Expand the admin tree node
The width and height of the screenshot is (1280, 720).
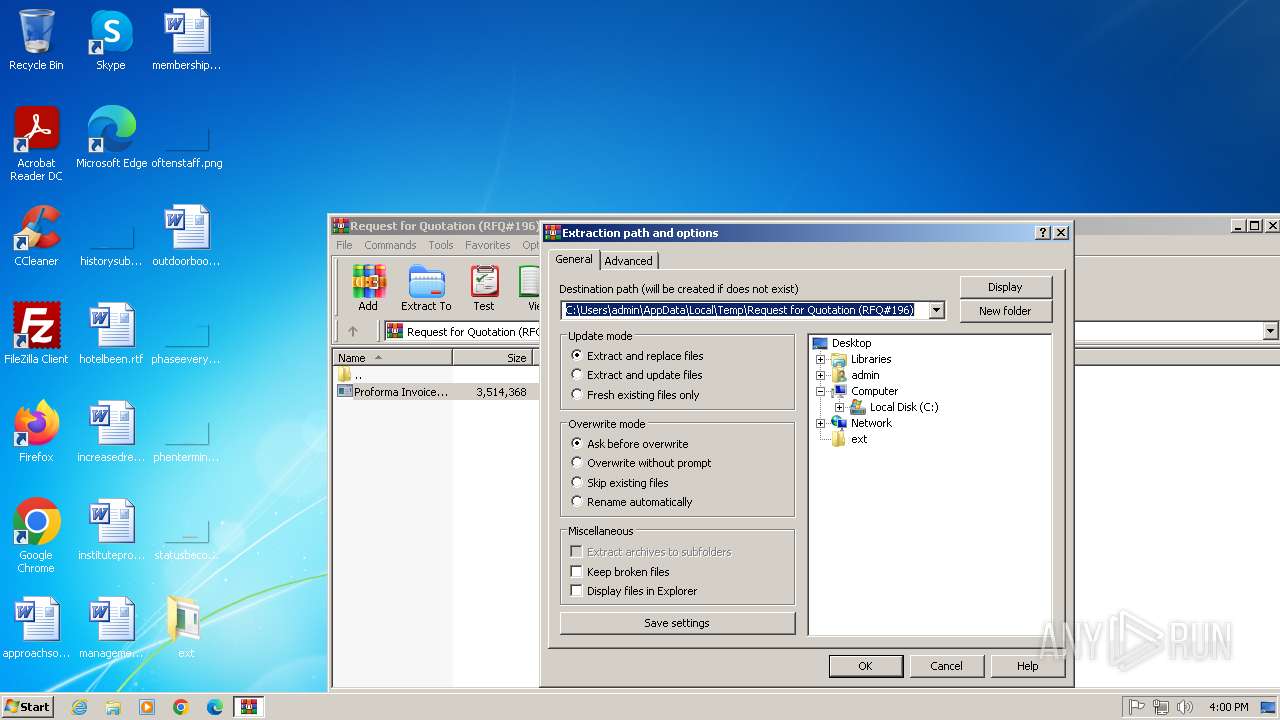tap(821, 375)
